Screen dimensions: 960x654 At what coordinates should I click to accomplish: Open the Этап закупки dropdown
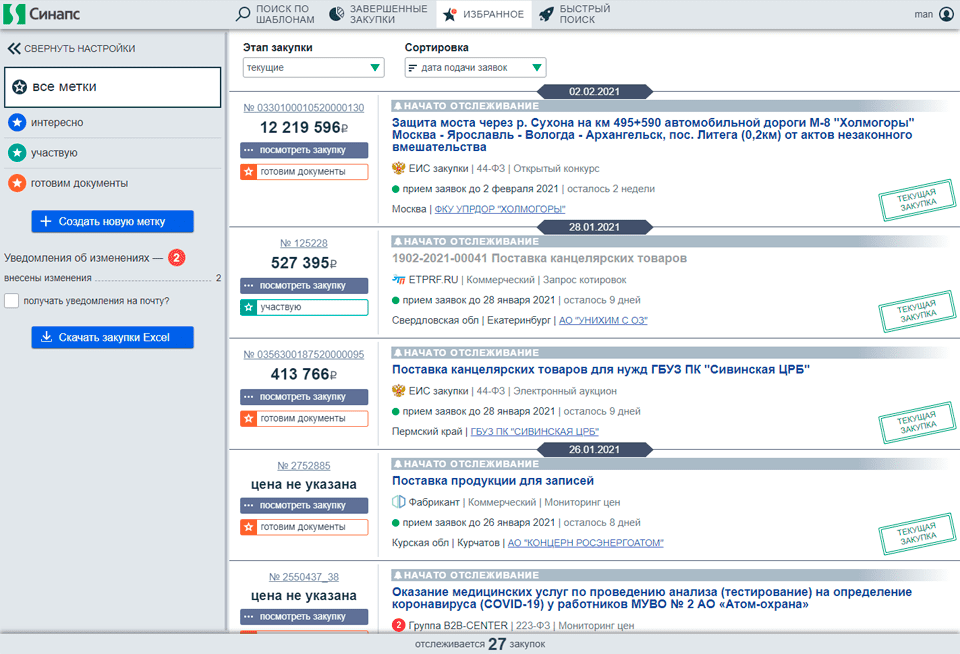tap(313, 67)
